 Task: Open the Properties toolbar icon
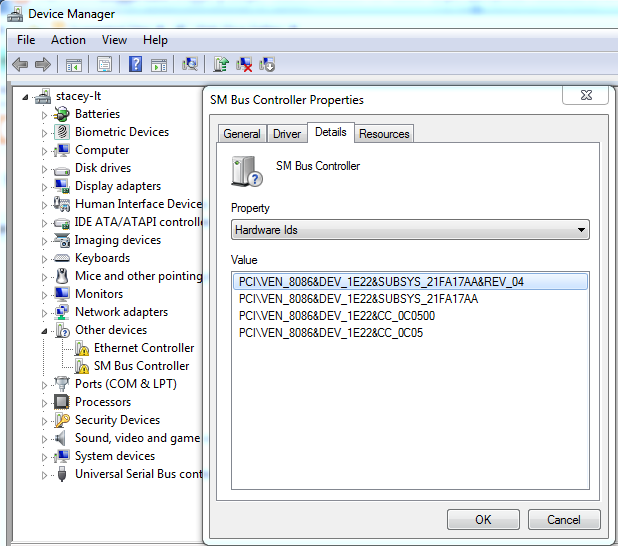104,64
